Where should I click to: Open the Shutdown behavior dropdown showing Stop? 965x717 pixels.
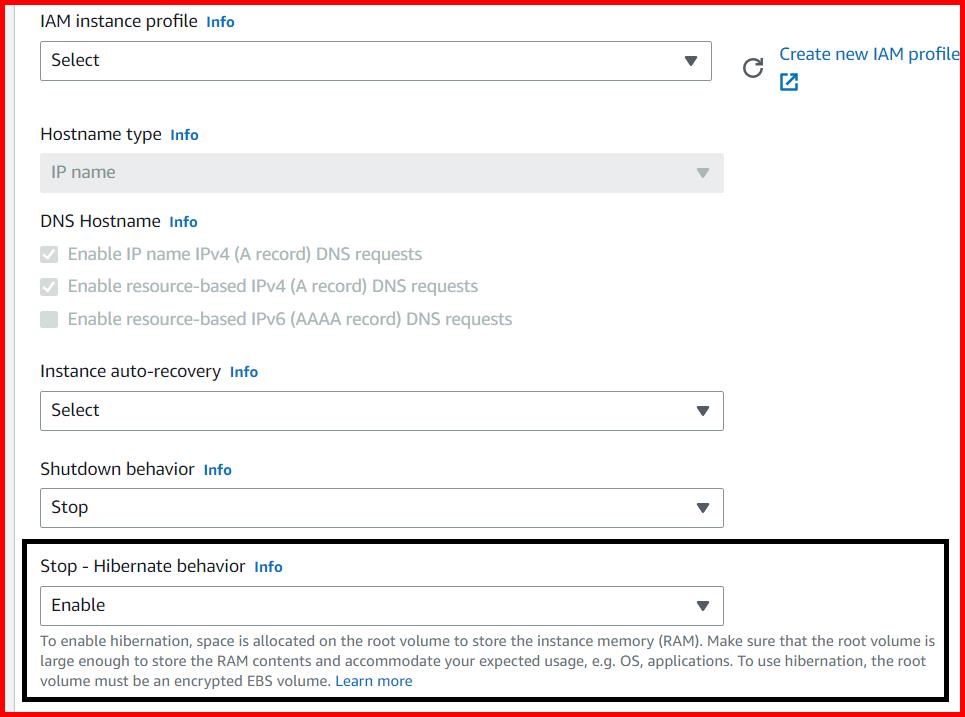click(380, 508)
